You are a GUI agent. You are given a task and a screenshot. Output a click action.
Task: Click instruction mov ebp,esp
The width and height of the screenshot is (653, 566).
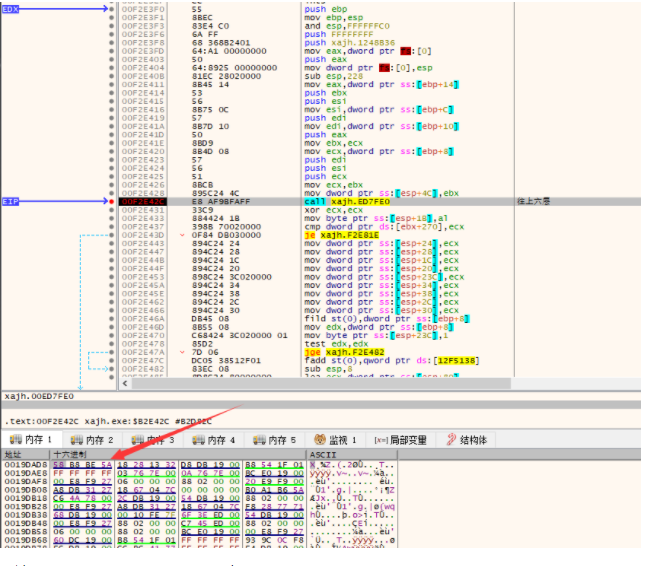(x=334, y=17)
